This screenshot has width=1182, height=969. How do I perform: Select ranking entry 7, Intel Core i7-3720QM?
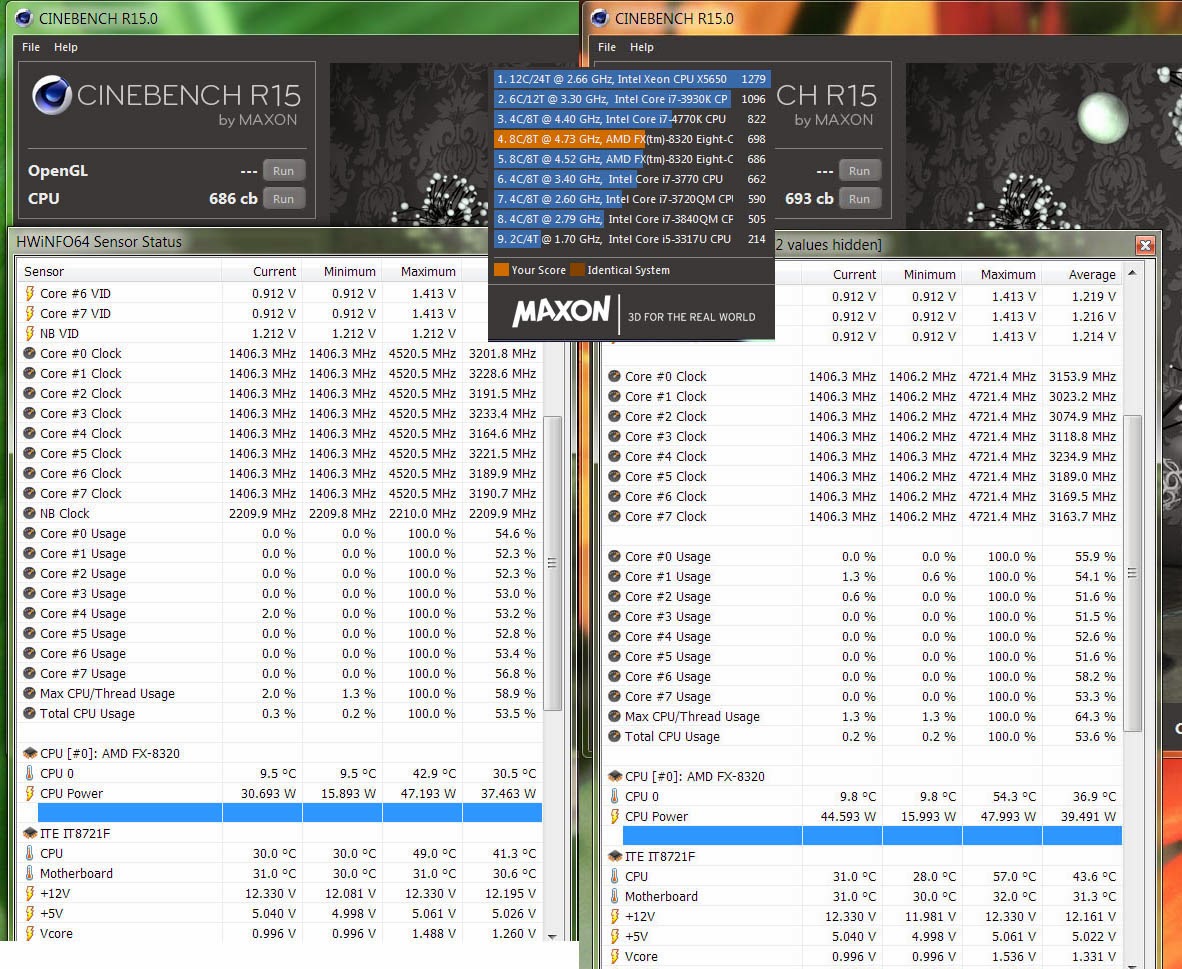coord(632,199)
